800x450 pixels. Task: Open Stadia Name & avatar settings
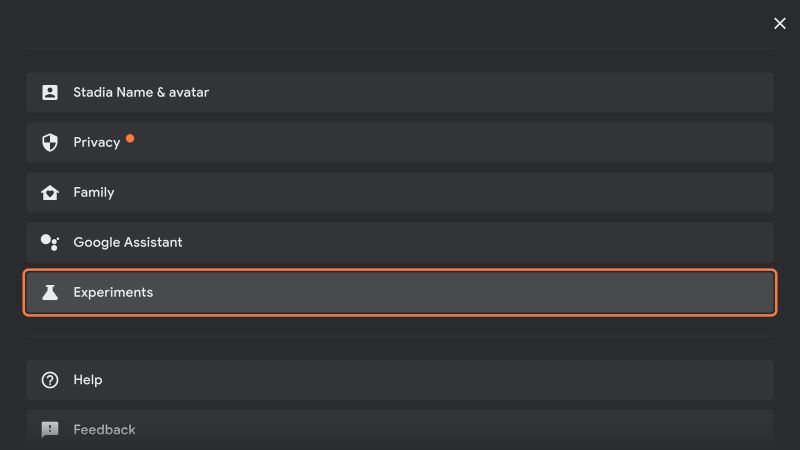(400, 92)
